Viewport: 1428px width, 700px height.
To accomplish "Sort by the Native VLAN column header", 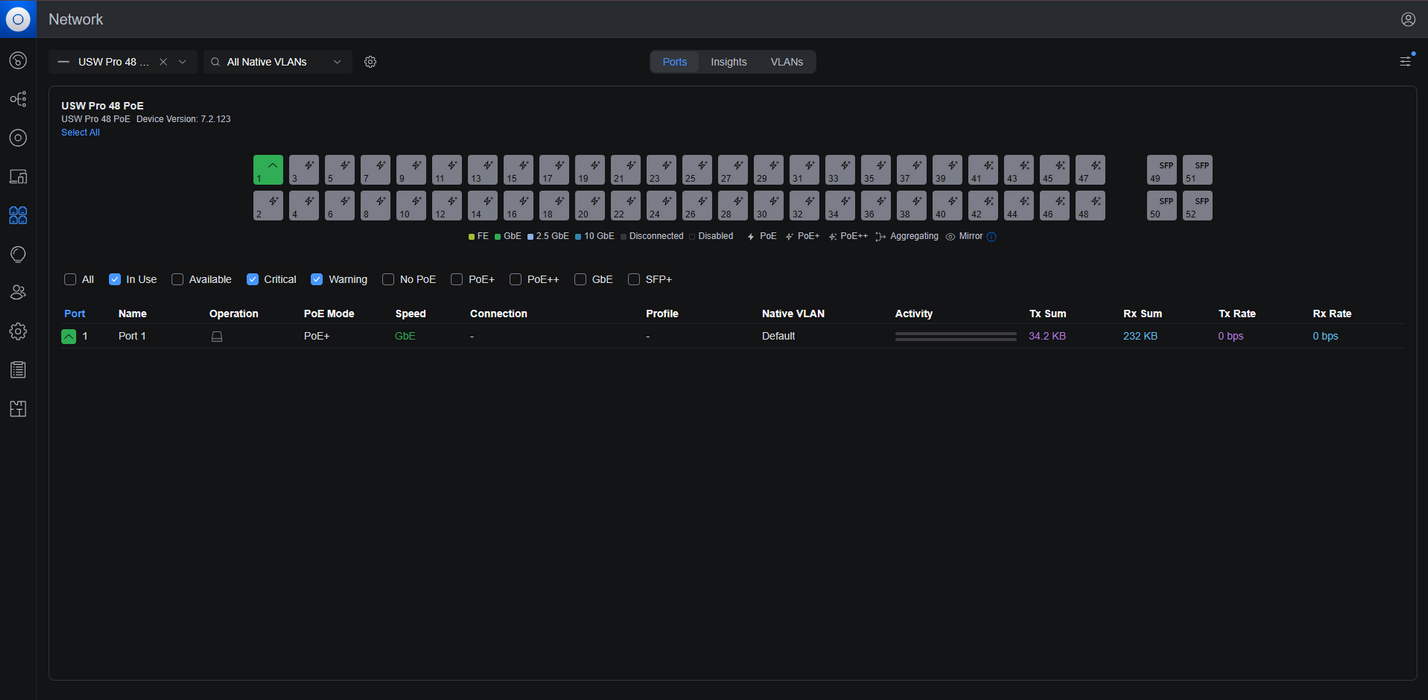I will (793, 314).
